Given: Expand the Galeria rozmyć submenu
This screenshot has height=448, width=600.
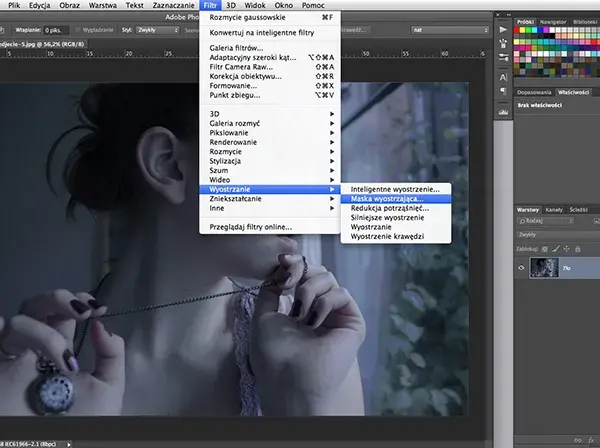Looking at the screenshot, I should [270, 124].
